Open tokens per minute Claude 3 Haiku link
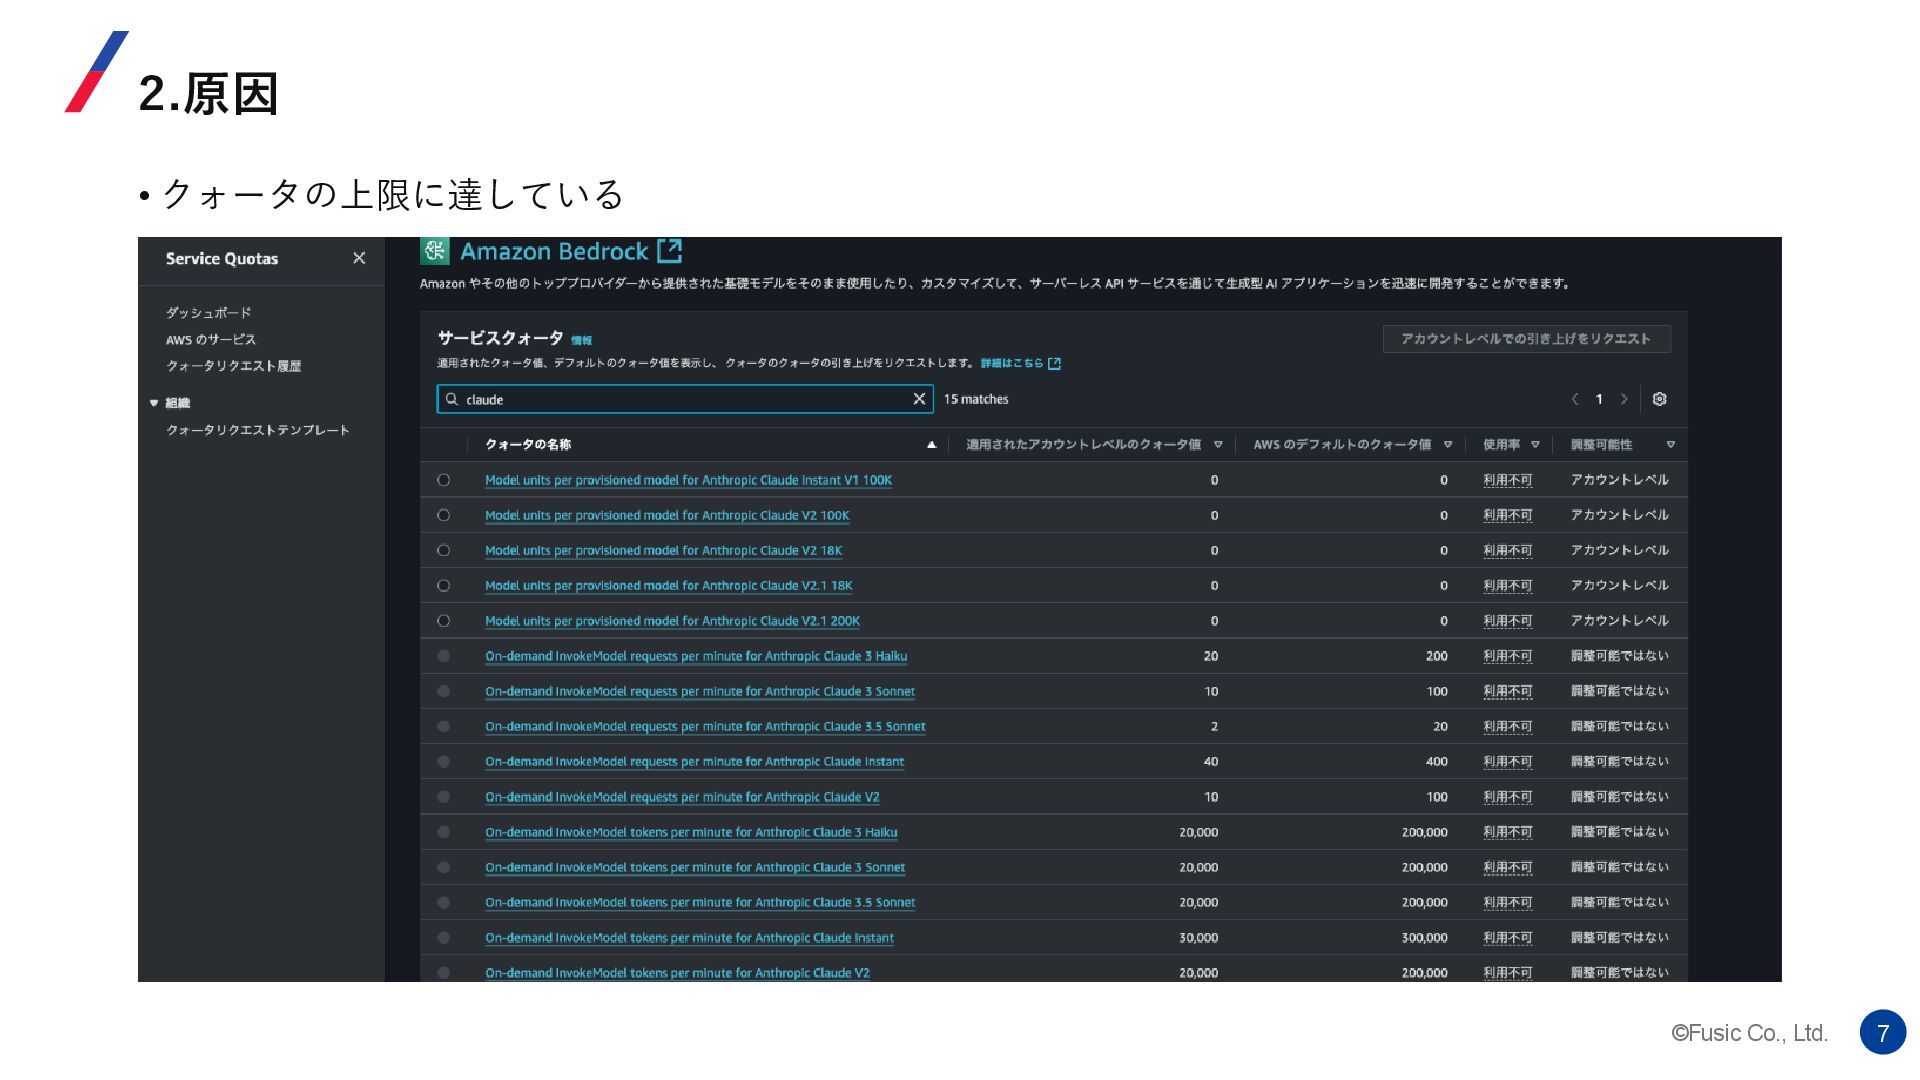Viewport: 1920px width, 1080px height. click(x=691, y=832)
